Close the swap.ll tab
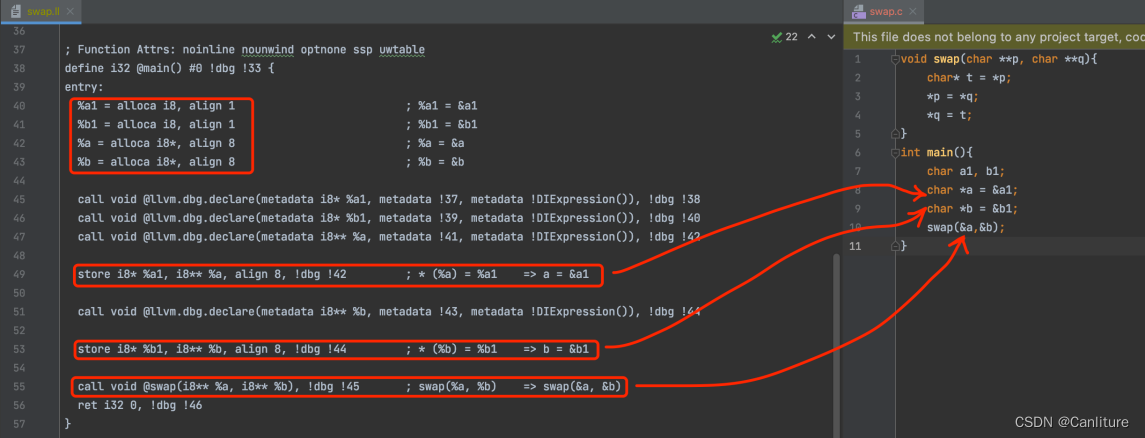This screenshot has height=438, width=1145. point(70,12)
